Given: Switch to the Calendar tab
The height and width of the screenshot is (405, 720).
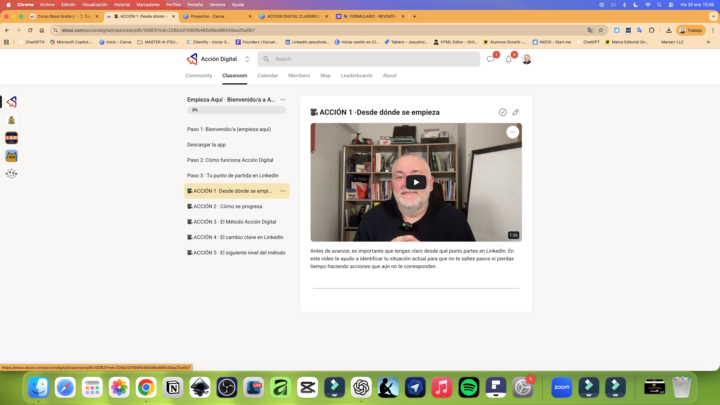Looking at the screenshot, I should point(268,75).
